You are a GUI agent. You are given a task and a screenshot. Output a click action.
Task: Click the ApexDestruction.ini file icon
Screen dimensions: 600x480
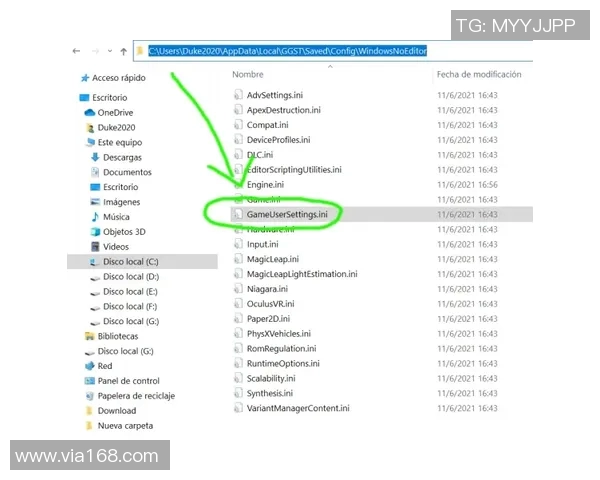click(x=238, y=110)
